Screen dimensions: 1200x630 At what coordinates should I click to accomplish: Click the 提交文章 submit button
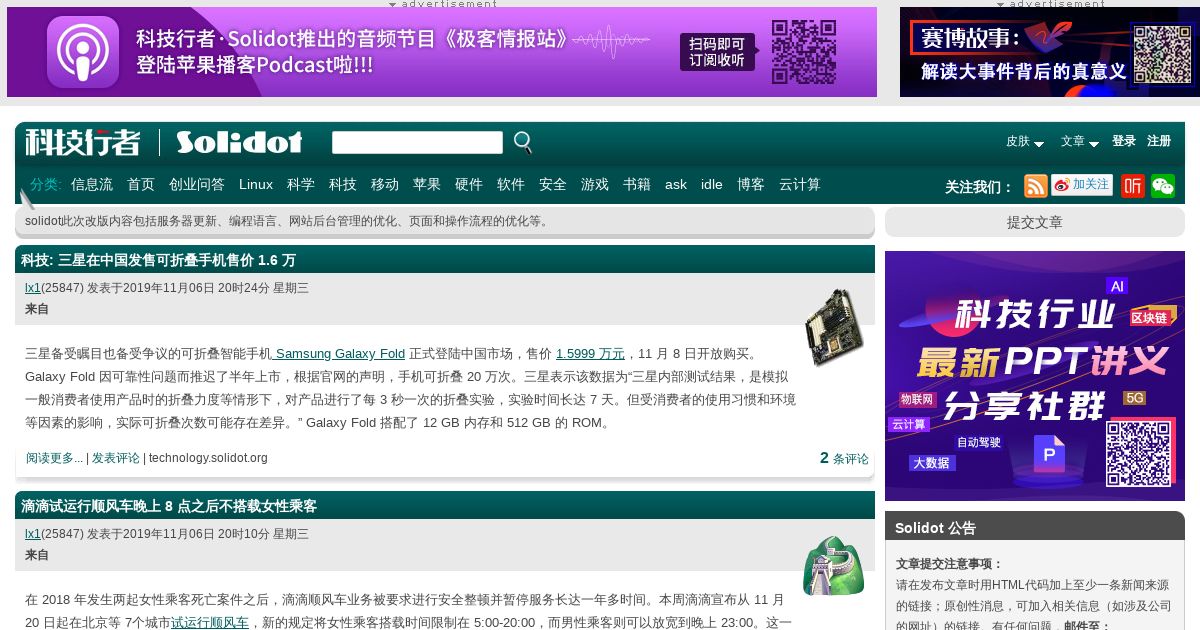pos(1035,222)
